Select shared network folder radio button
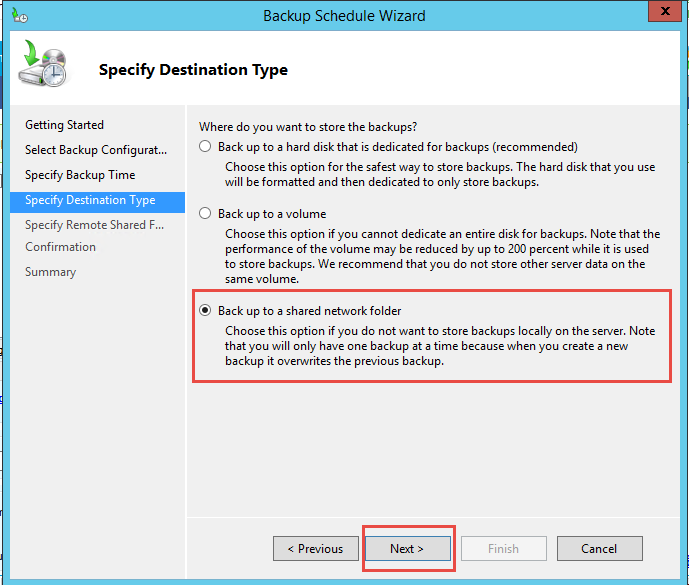689x585 pixels. [205, 310]
